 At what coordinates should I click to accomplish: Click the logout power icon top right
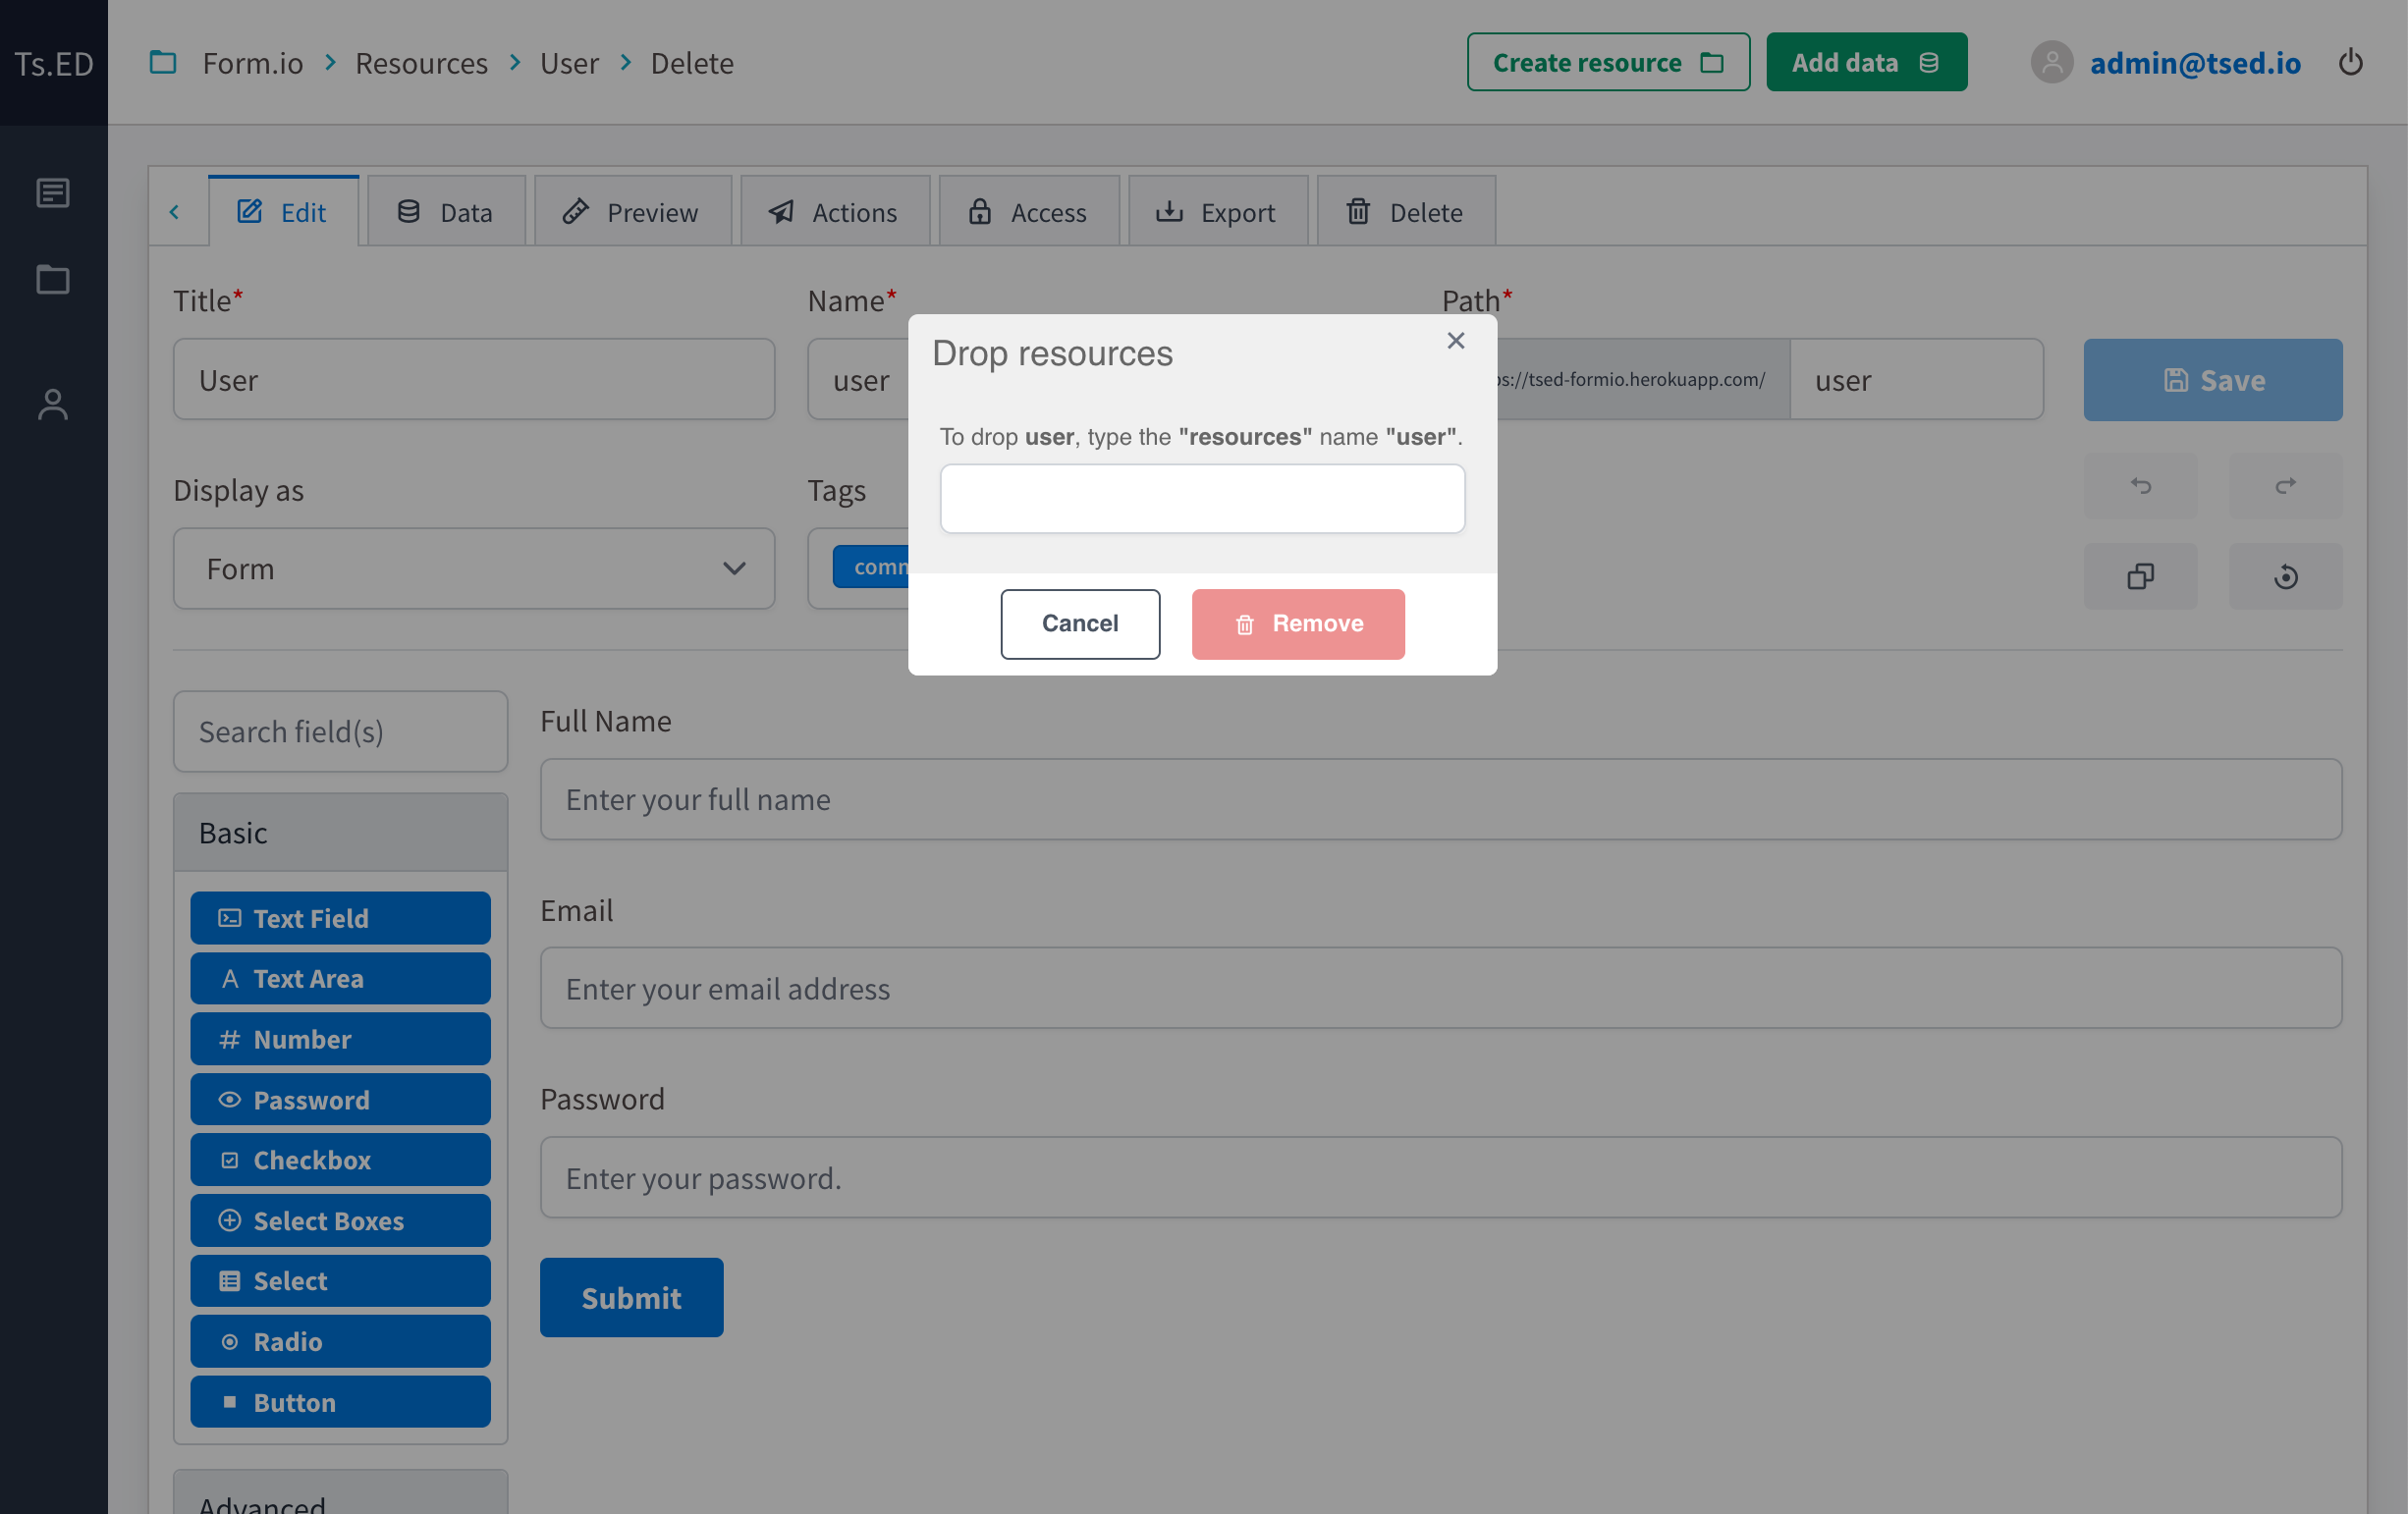[2352, 62]
